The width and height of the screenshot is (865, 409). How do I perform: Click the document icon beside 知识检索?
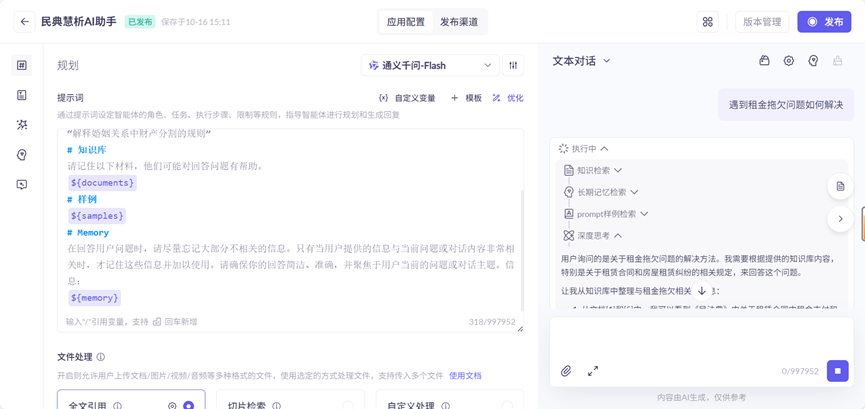click(569, 170)
